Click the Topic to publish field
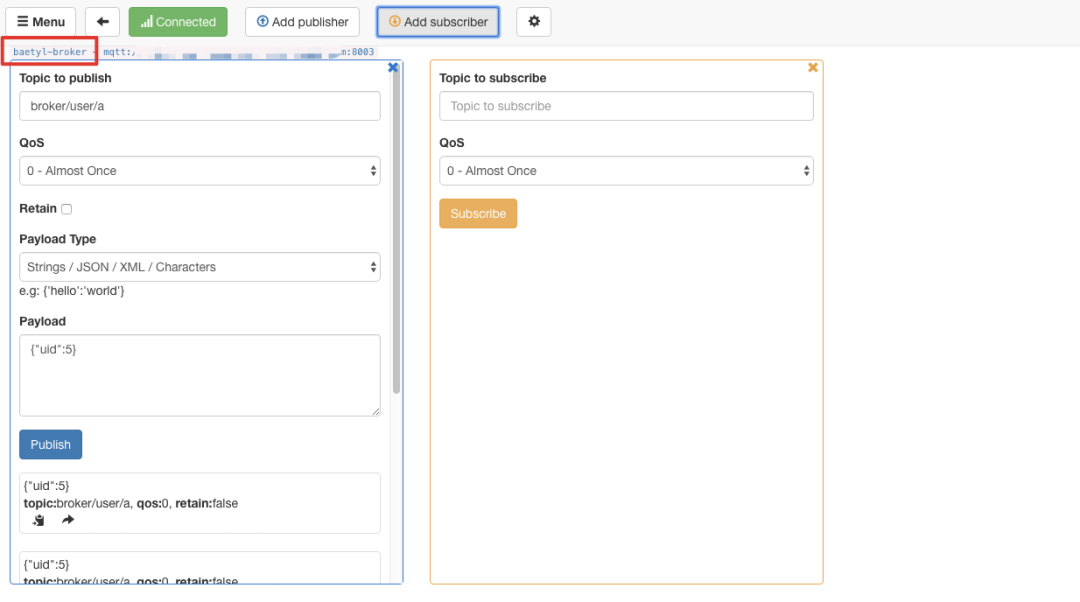Screen dimensions: 1080x602 pyautogui.click(x=200, y=106)
